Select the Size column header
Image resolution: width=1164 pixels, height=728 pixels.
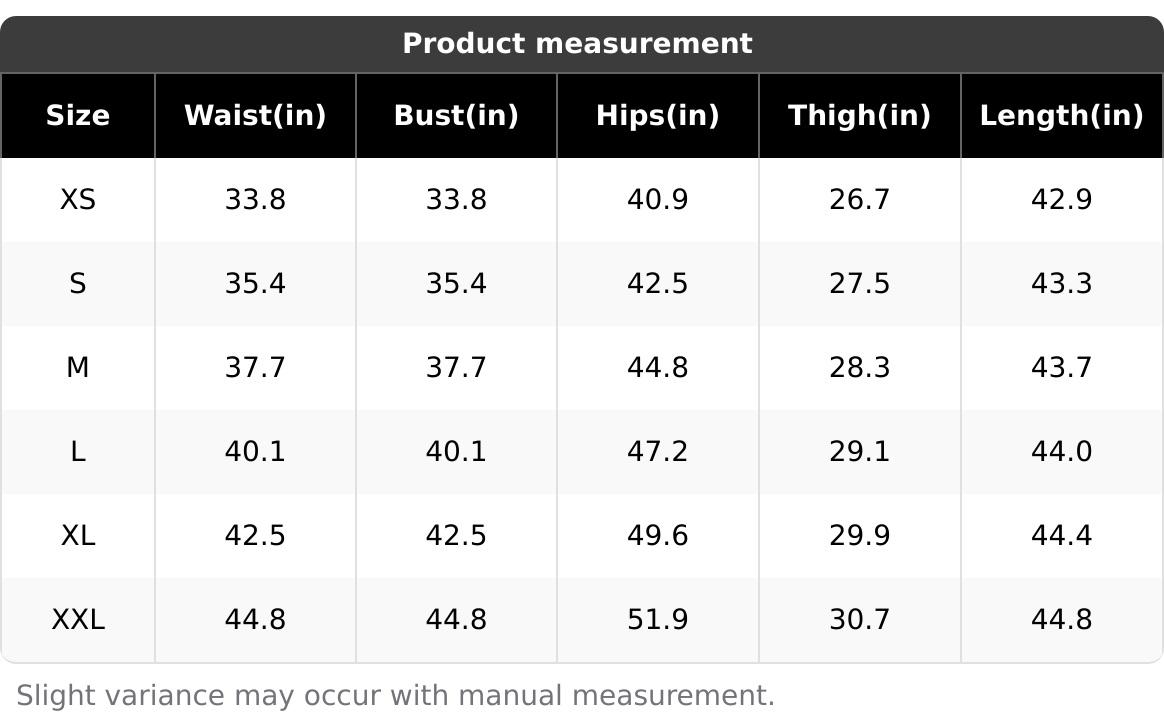tap(78, 116)
